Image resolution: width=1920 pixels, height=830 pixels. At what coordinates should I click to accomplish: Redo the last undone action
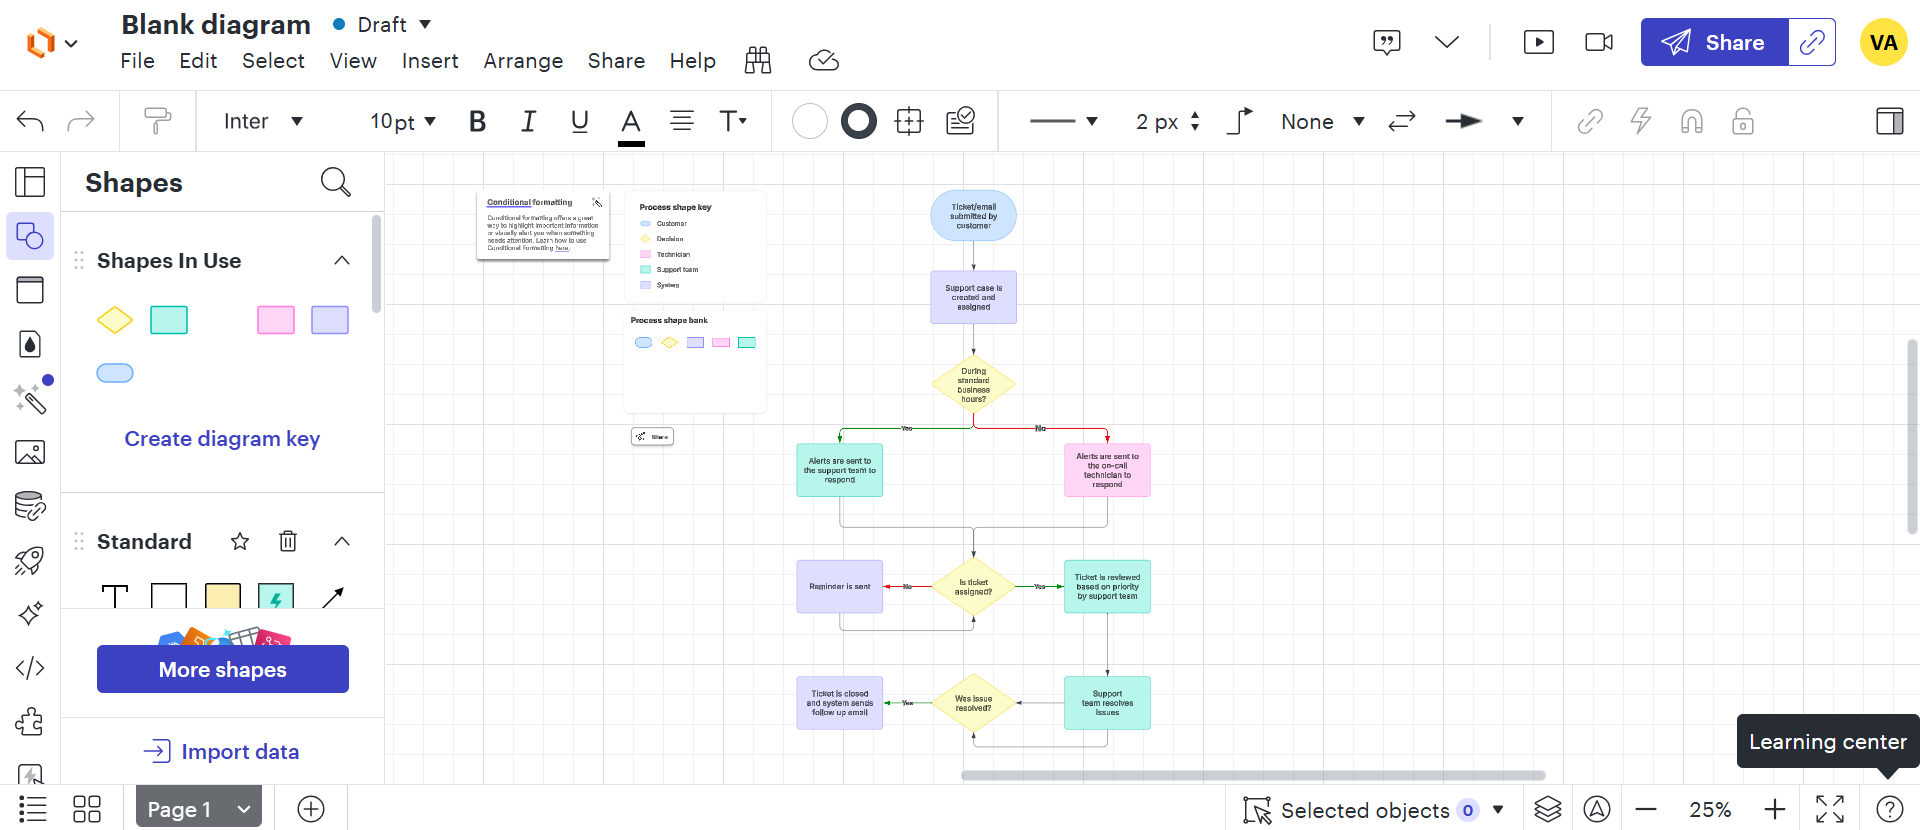point(81,122)
